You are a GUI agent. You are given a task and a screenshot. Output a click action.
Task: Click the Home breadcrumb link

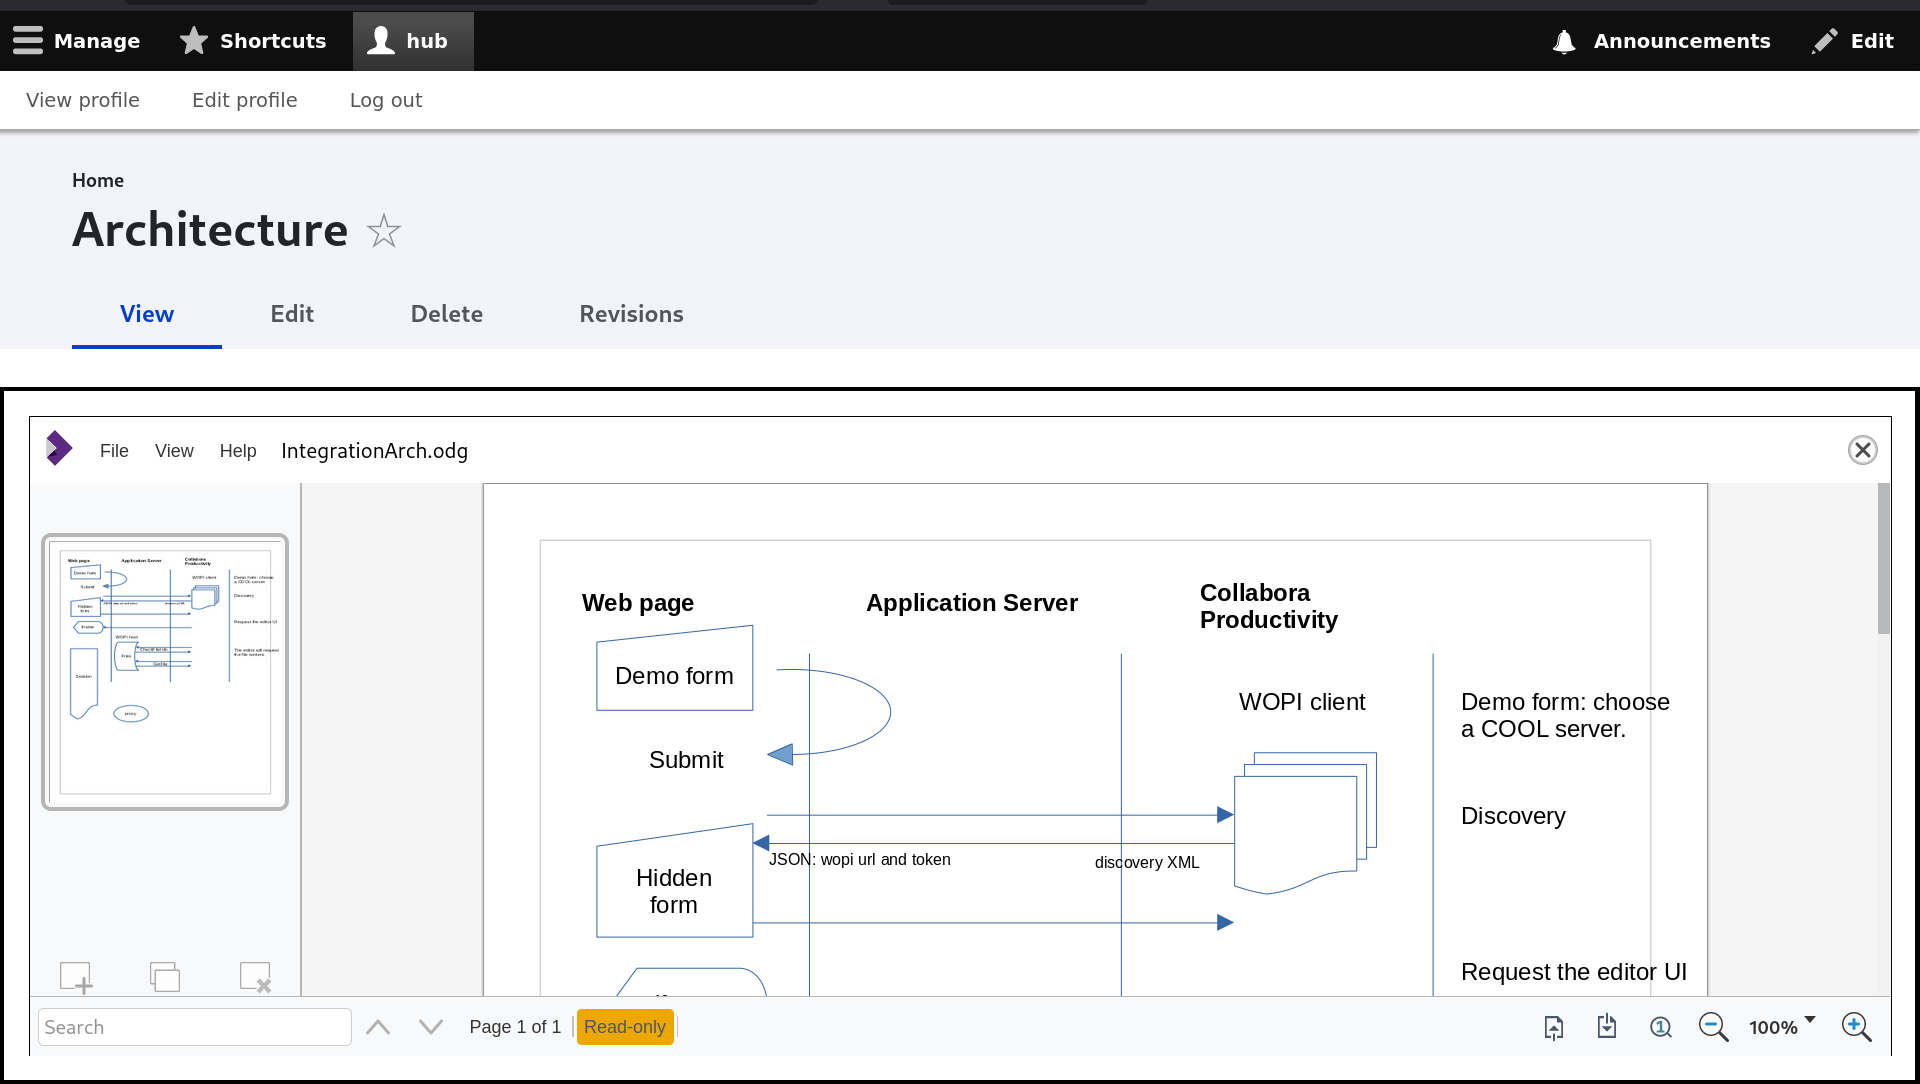coord(98,180)
